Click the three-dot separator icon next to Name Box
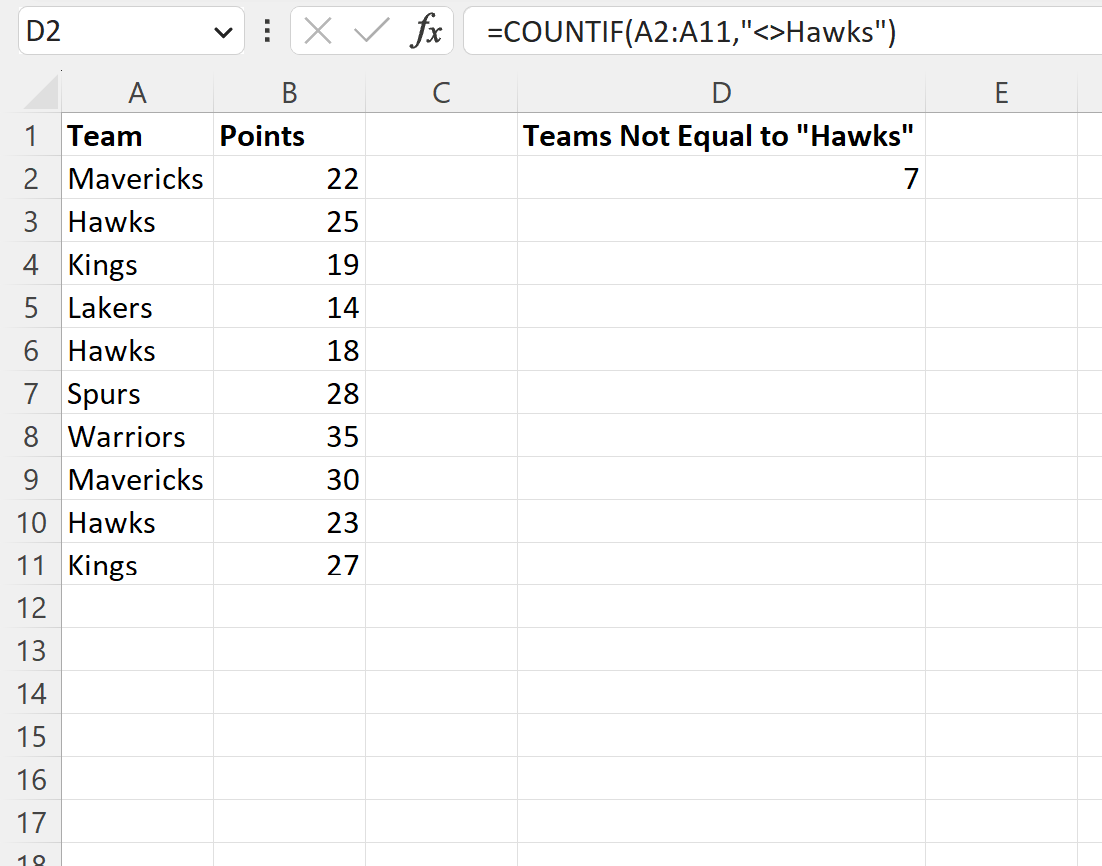Viewport: 1102px width, 866px height. coord(266,30)
